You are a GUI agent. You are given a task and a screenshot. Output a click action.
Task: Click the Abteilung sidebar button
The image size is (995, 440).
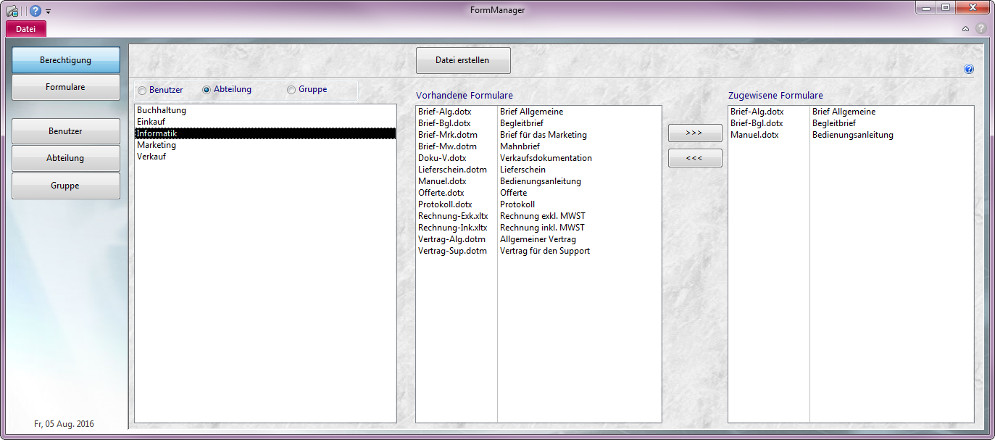(x=66, y=158)
